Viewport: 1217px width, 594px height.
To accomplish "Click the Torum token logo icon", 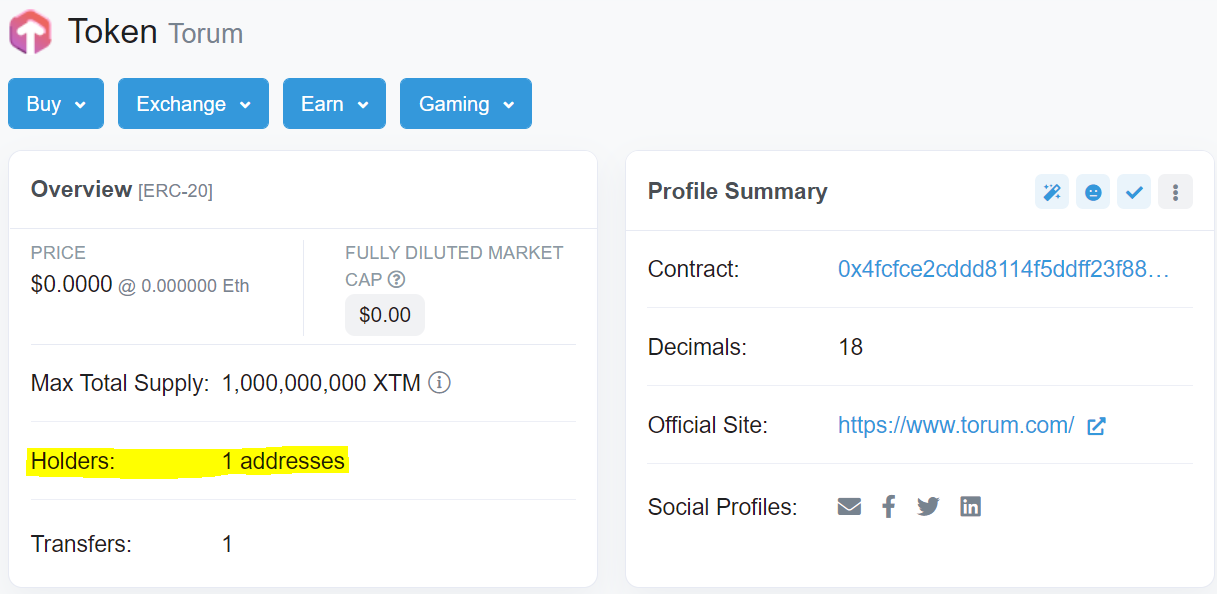I will tap(29, 31).
